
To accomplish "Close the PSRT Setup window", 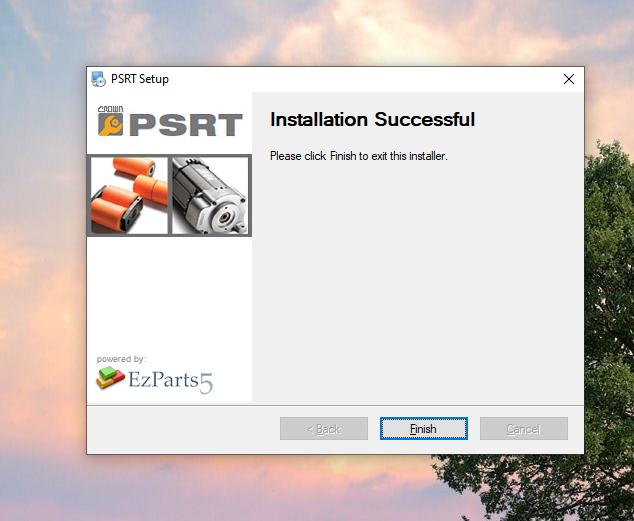I will pos(568,79).
